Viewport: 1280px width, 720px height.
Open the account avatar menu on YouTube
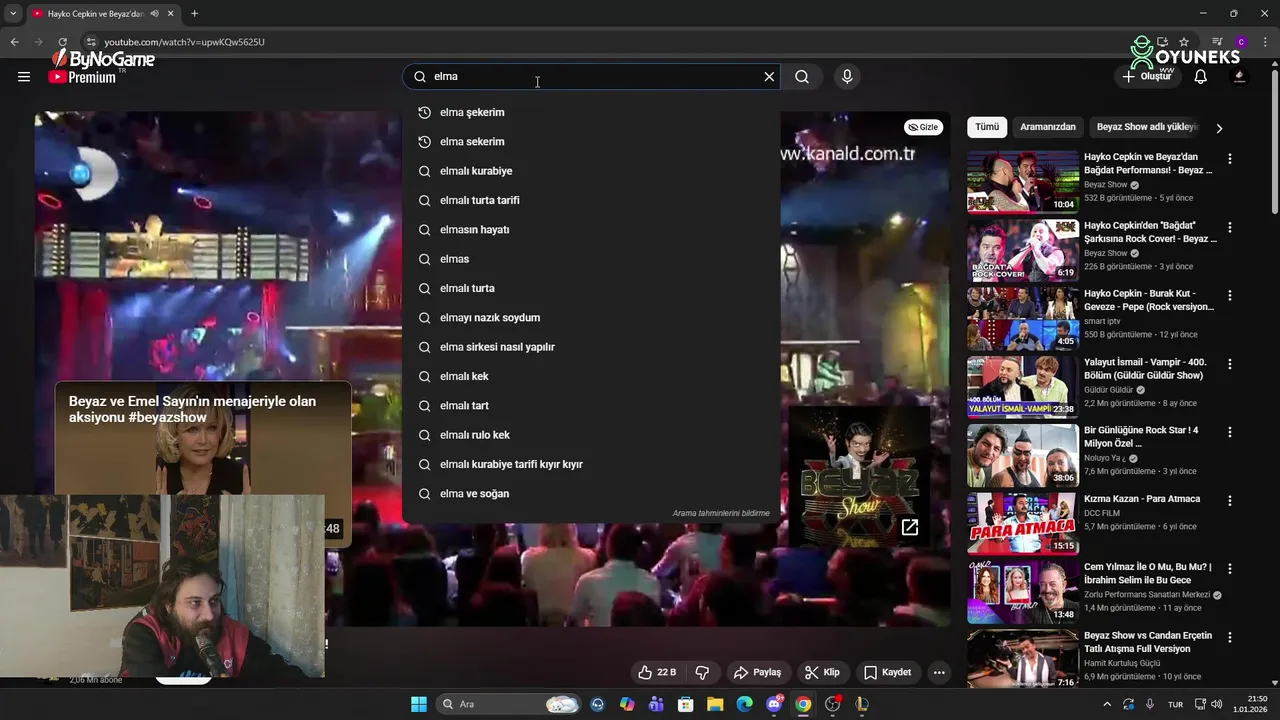pyautogui.click(x=1240, y=76)
